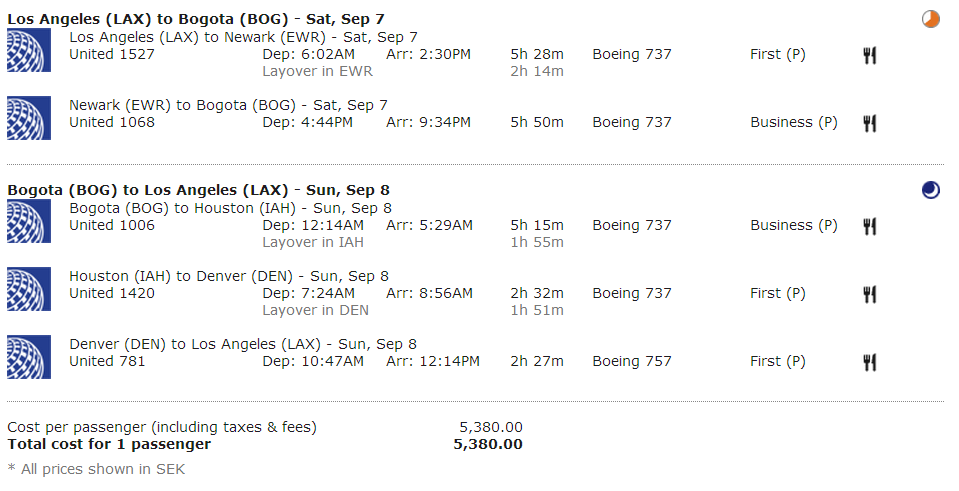Click the Business (P) cabin on United 1068
Screen dimensions: 959x491
[x=794, y=122]
